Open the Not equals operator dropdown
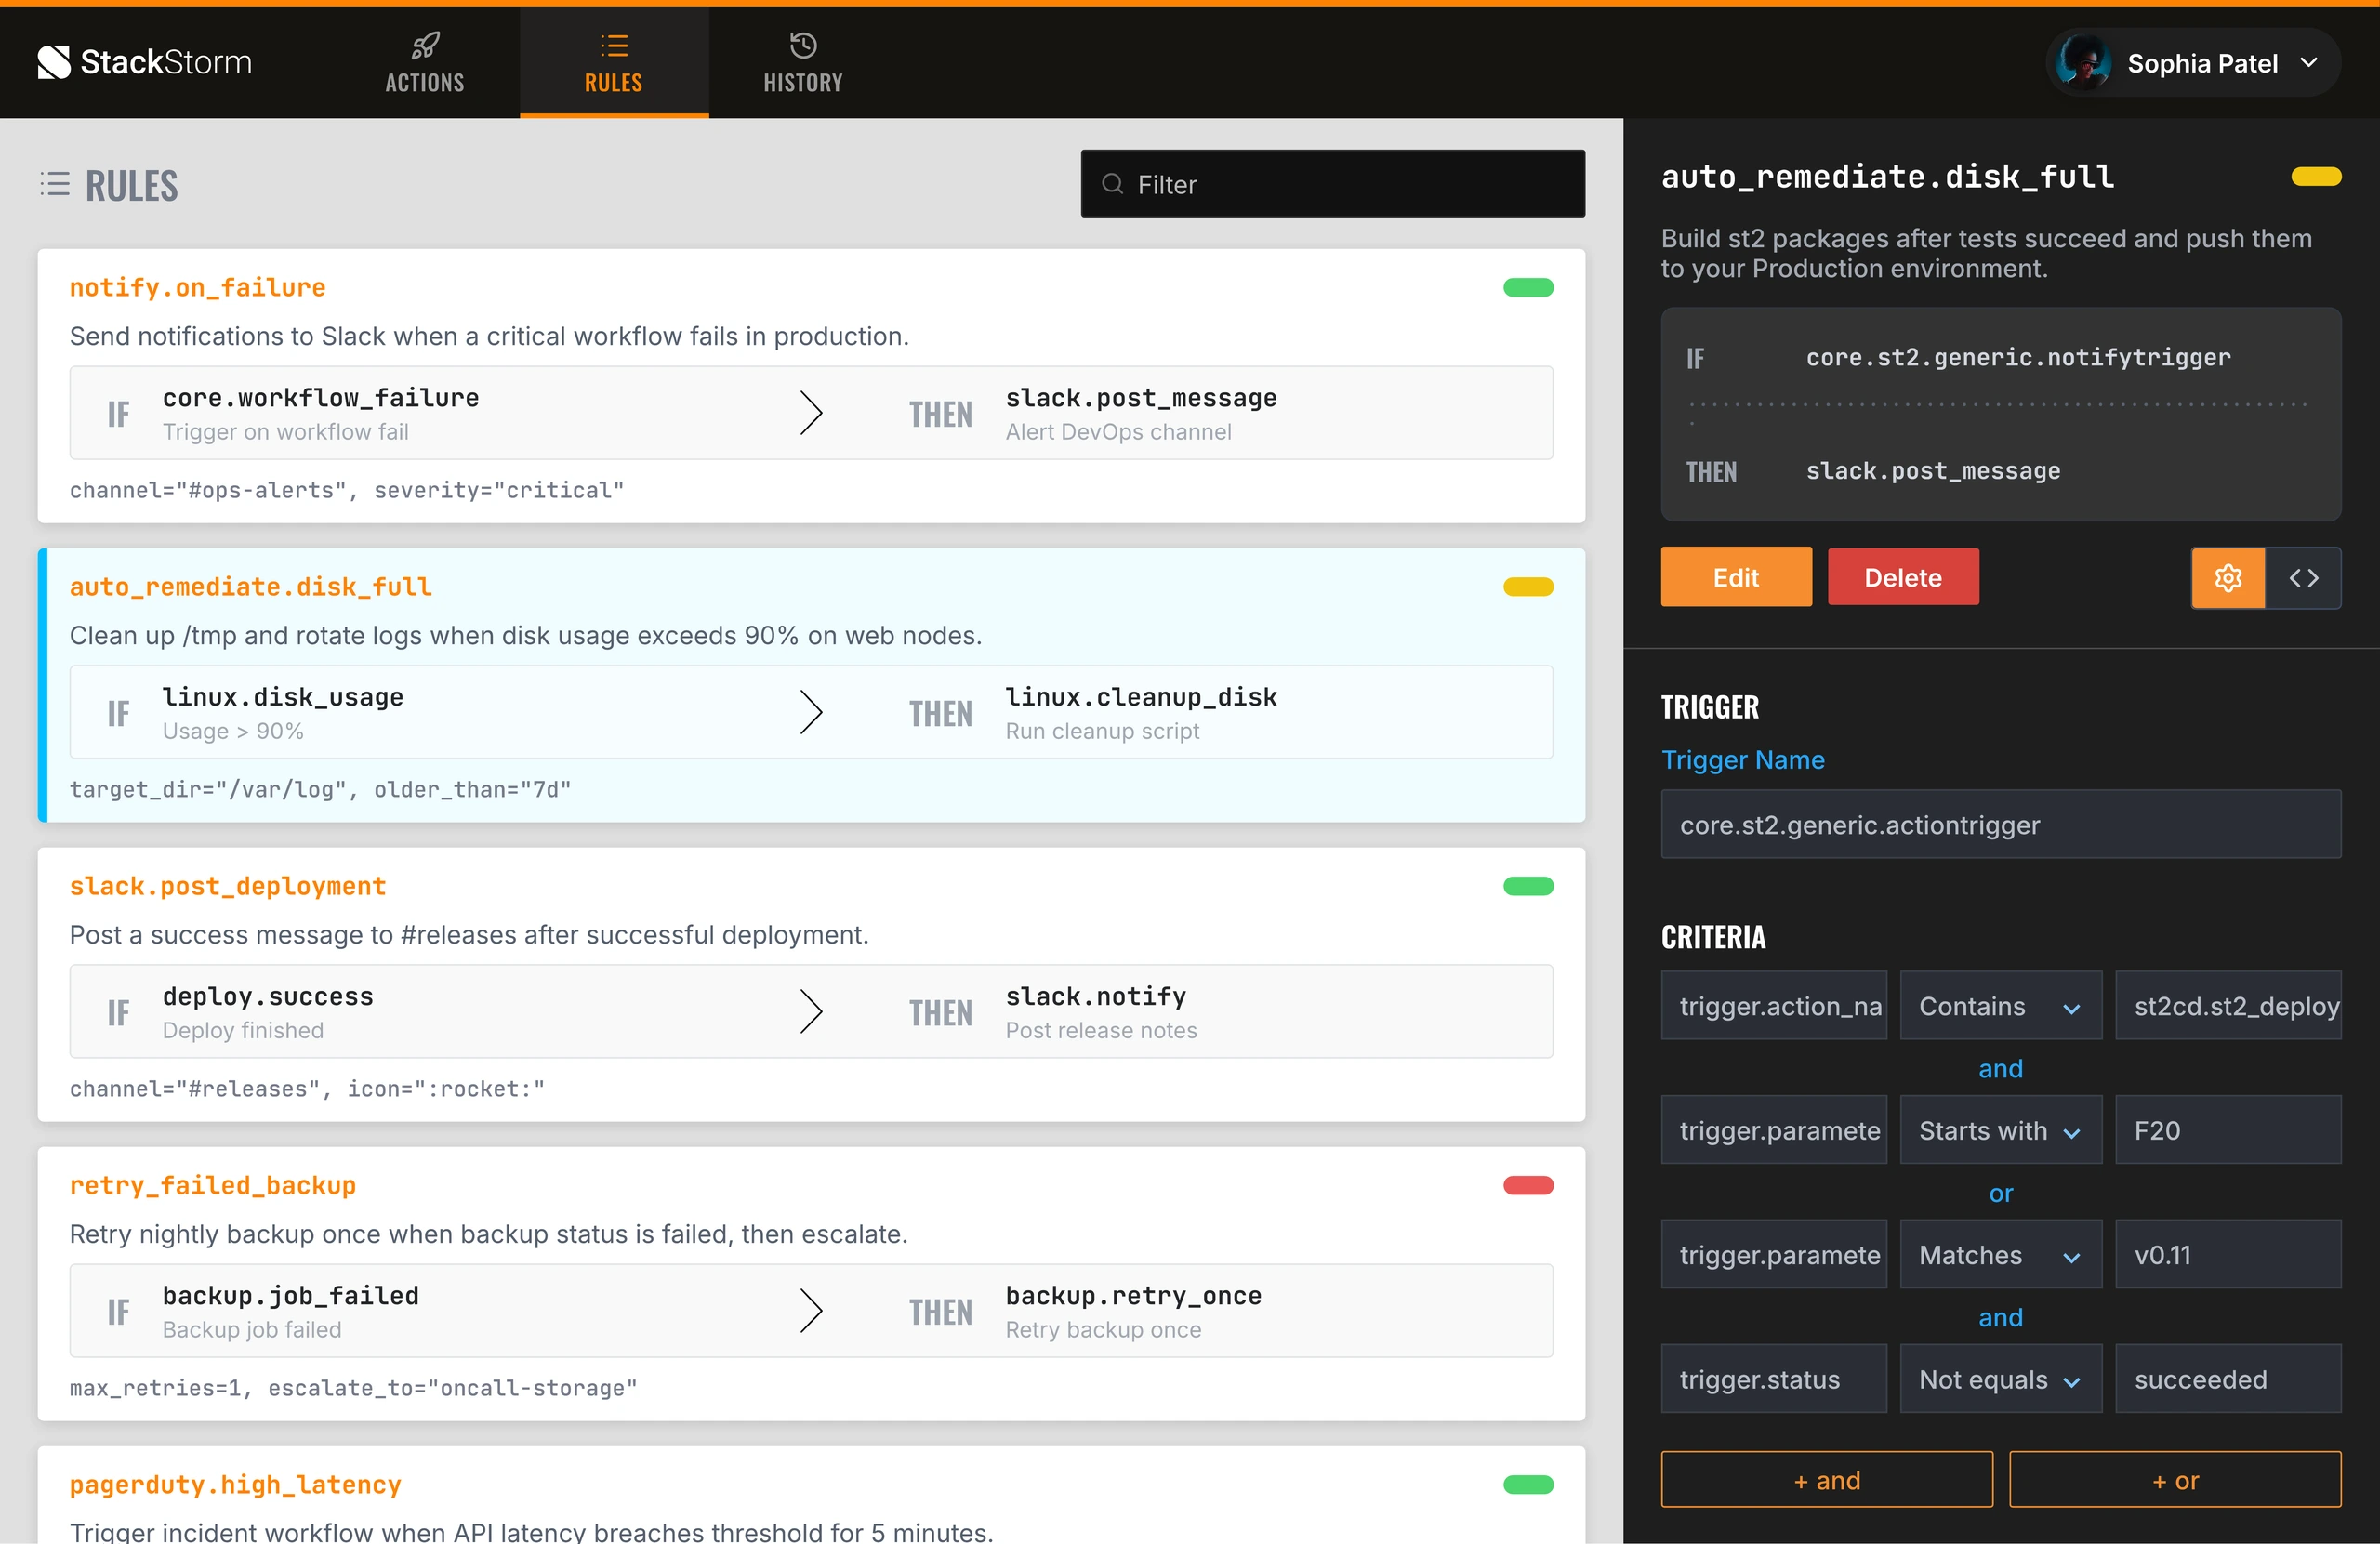 coord(2000,1380)
